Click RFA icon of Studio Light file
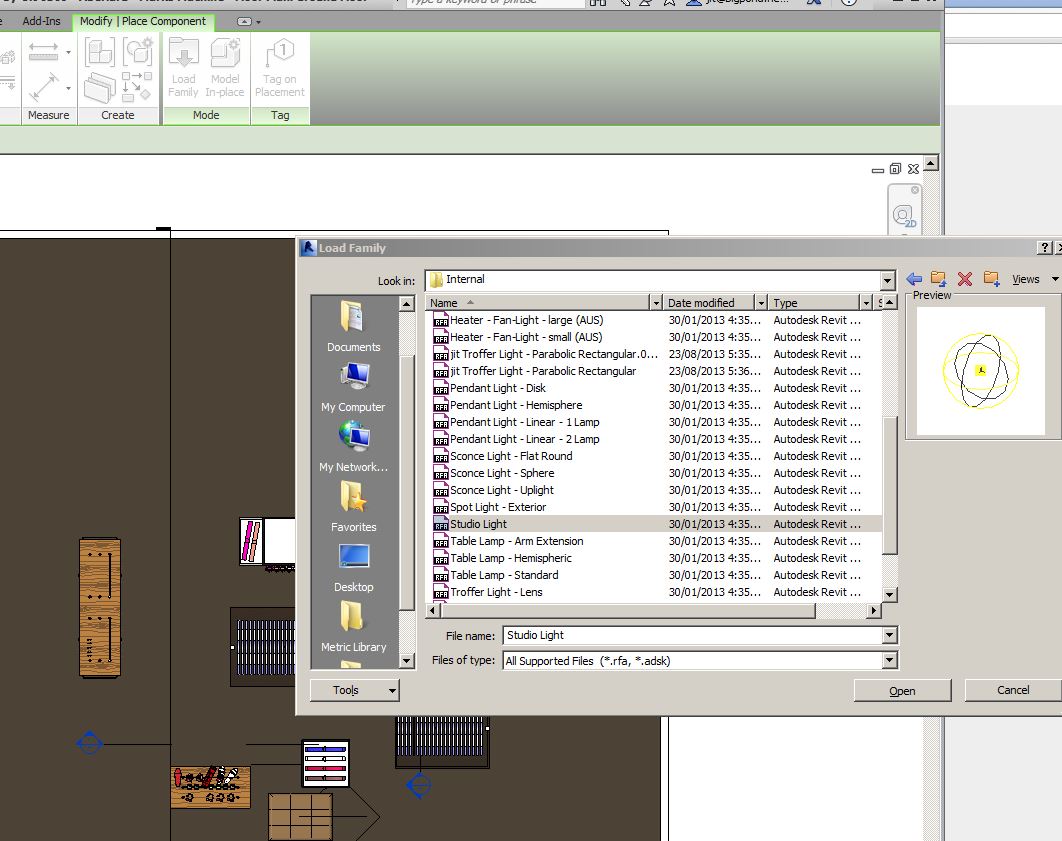1062x841 pixels. tap(441, 523)
